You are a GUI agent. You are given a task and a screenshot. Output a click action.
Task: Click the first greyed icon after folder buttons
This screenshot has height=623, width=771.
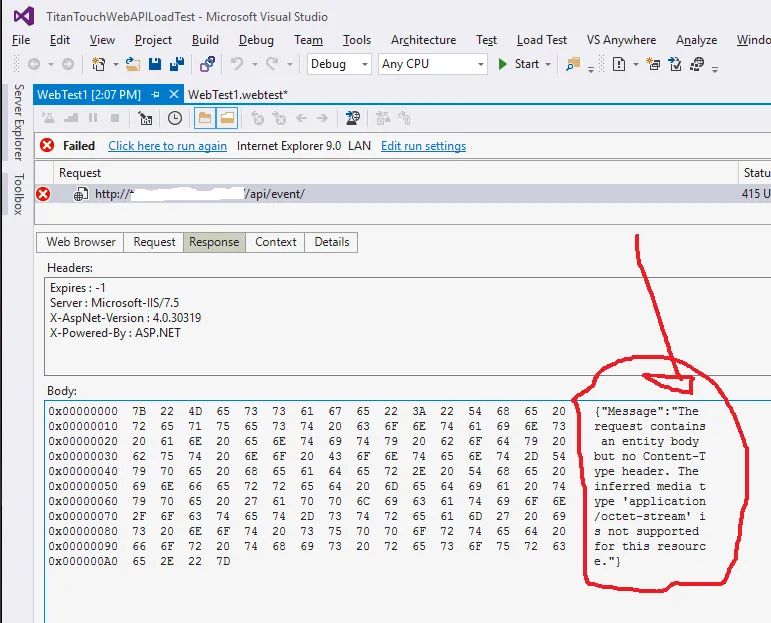click(x=258, y=118)
